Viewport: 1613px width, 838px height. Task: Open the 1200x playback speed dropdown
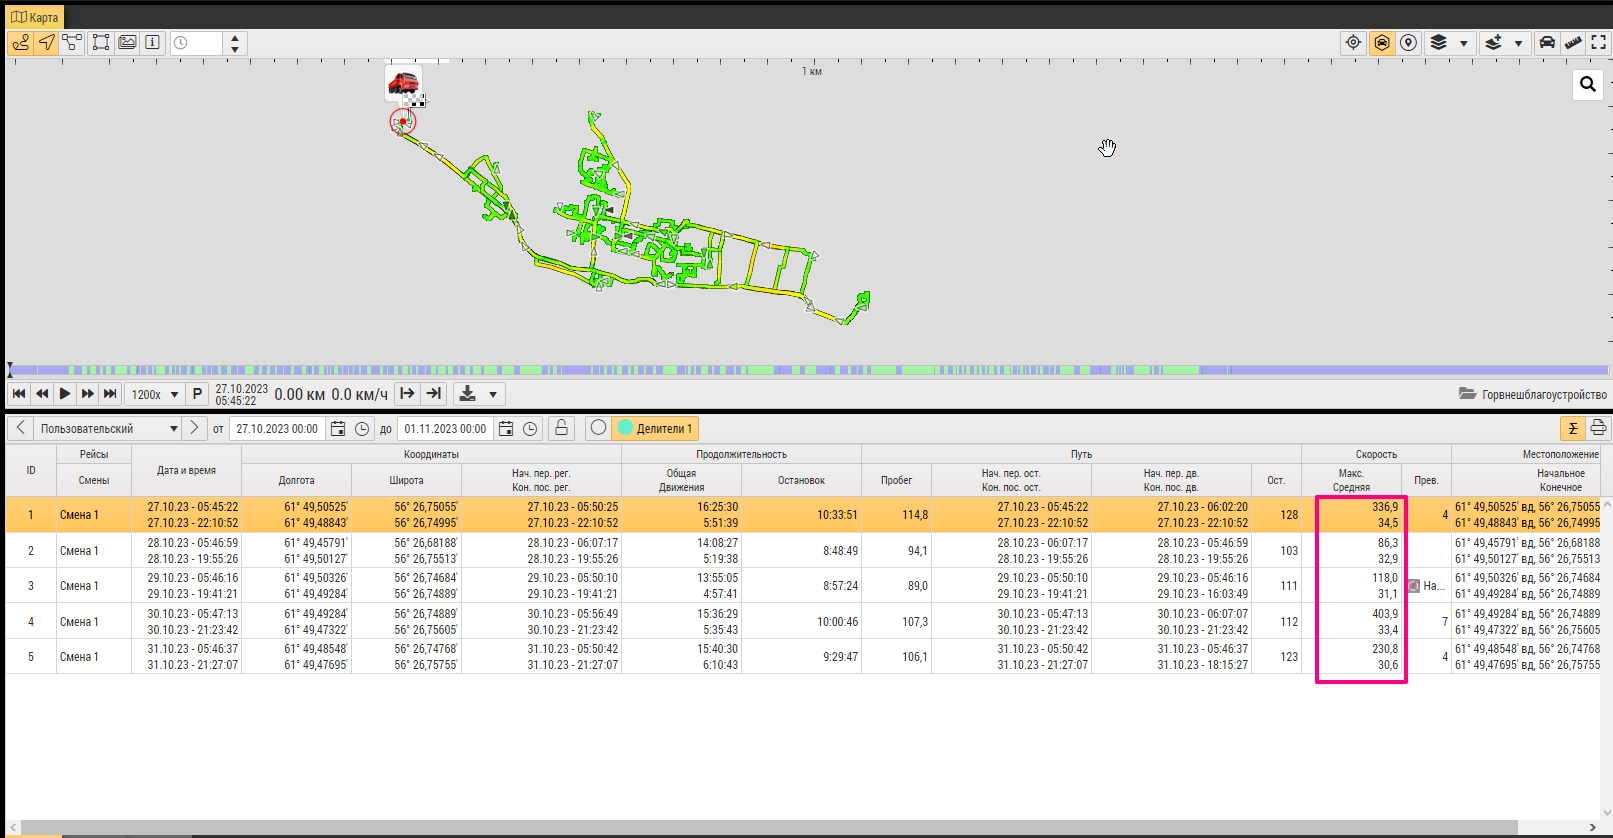tap(156, 394)
